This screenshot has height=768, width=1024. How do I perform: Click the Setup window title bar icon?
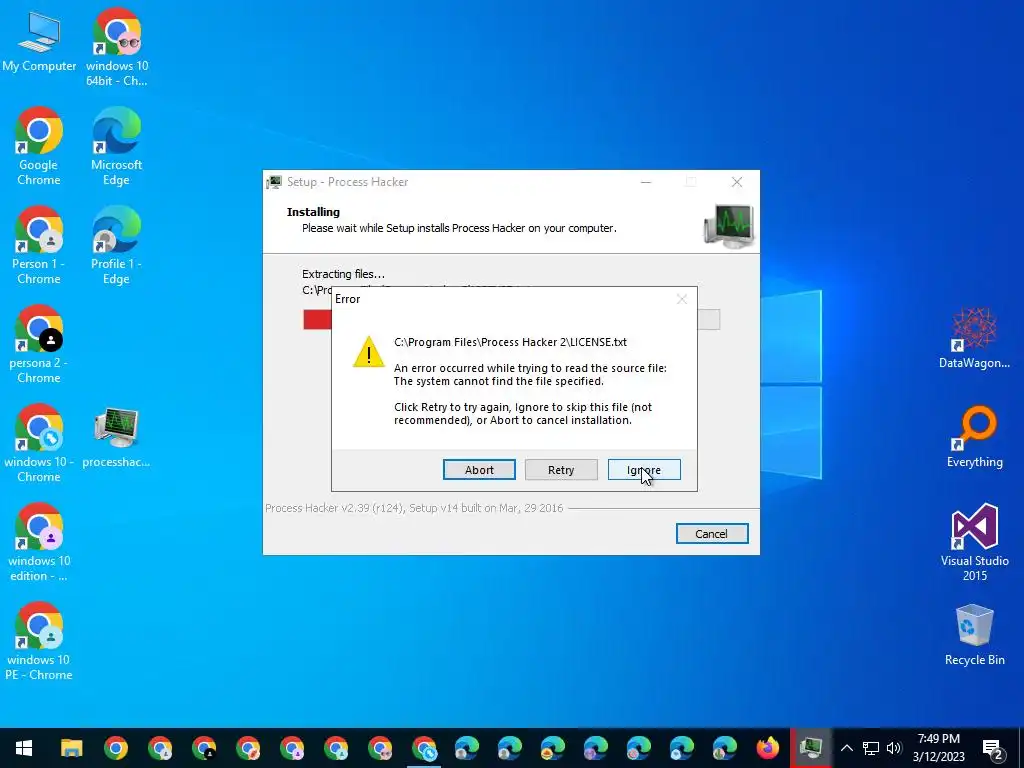pos(274,182)
